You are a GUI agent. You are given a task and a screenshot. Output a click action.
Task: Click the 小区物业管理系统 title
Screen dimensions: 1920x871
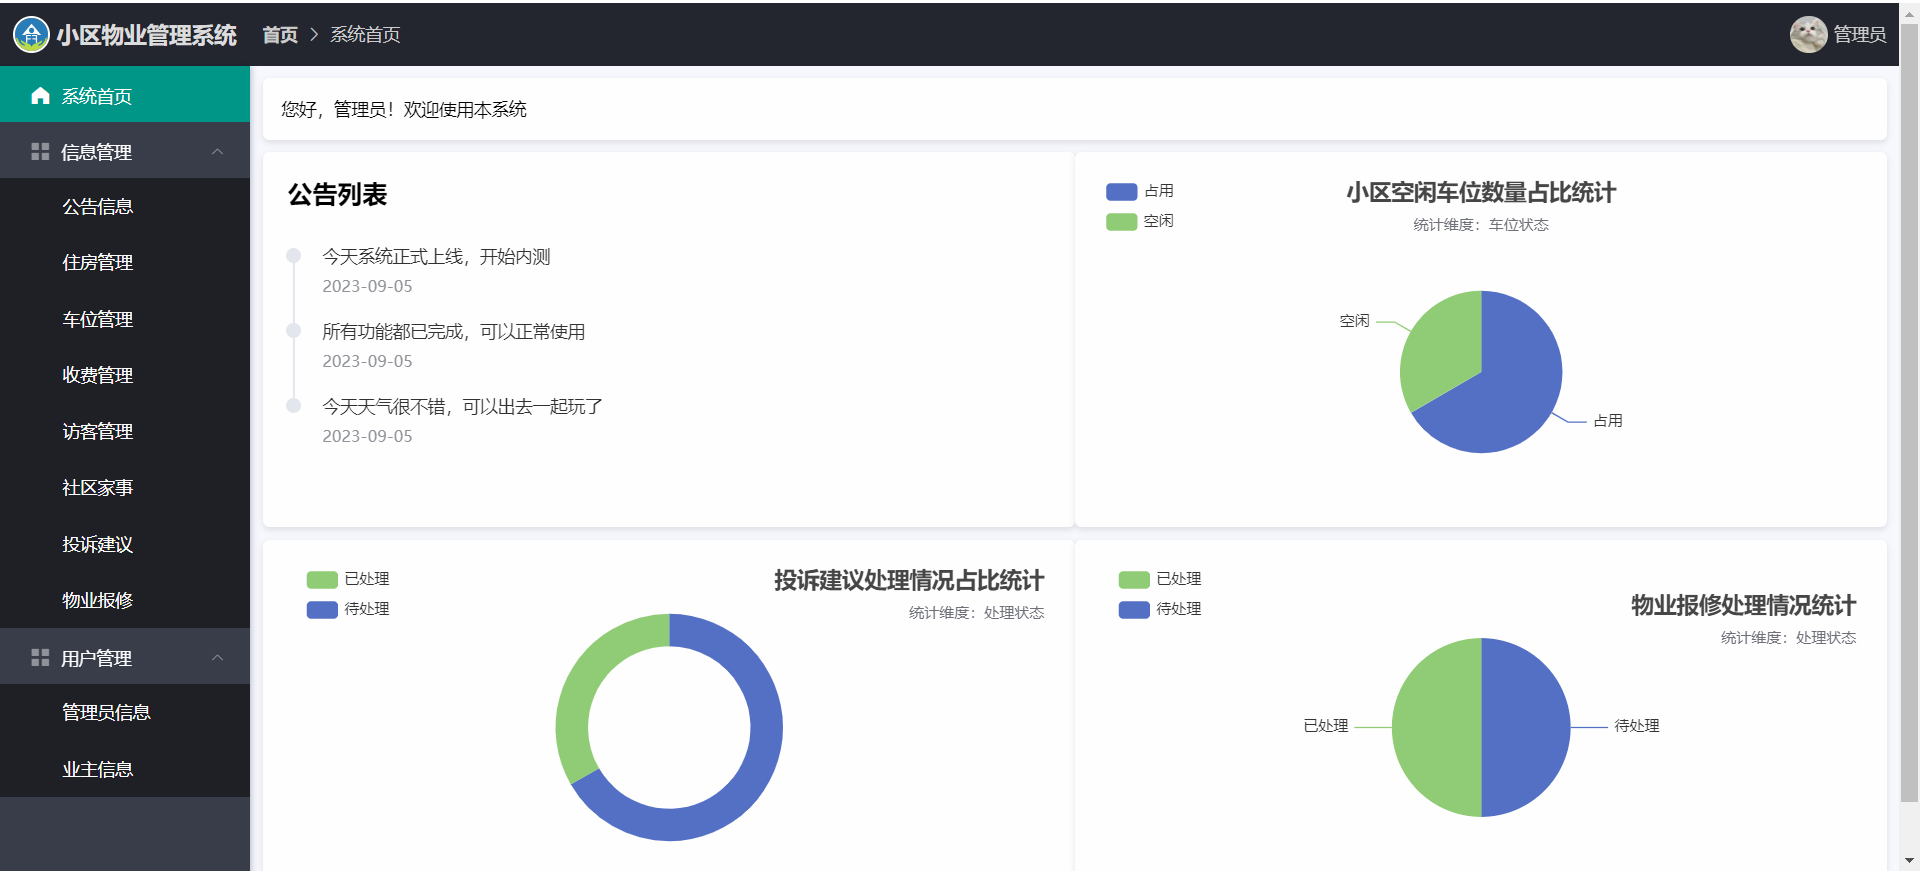147,35
